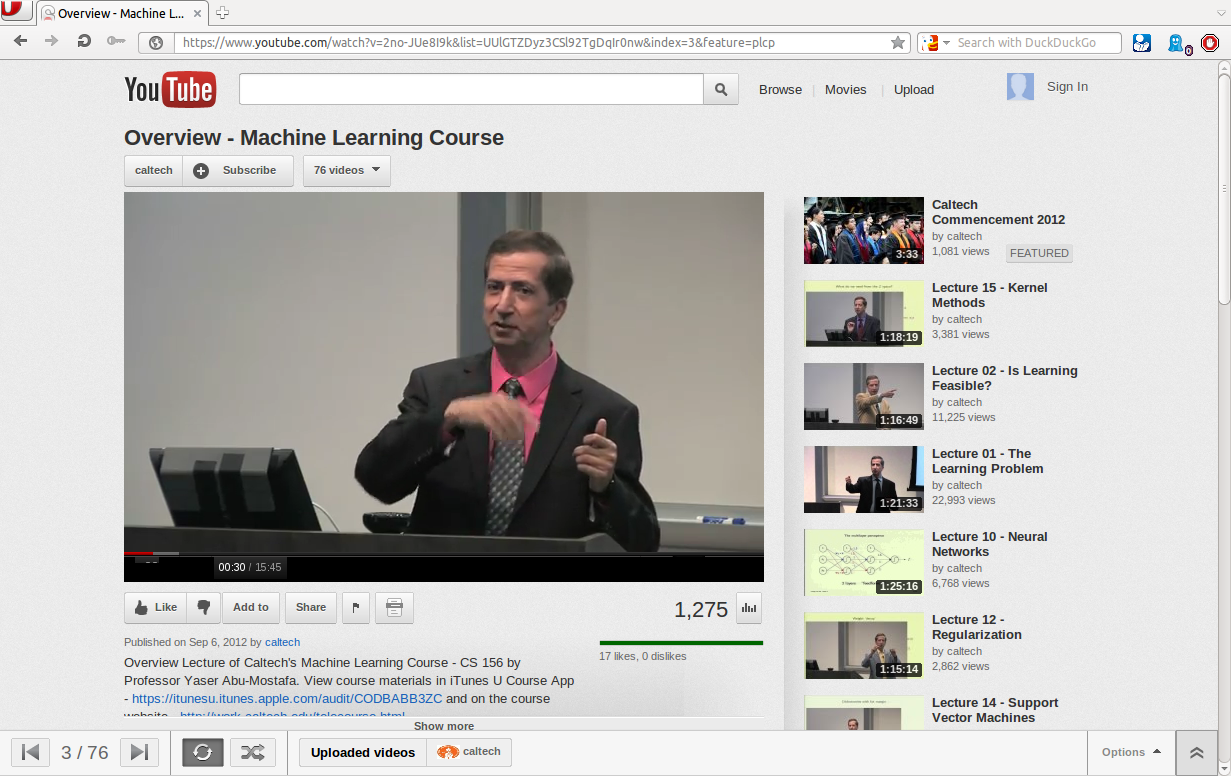
Task: Expand description with Show more
Action: click(x=444, y=726)
